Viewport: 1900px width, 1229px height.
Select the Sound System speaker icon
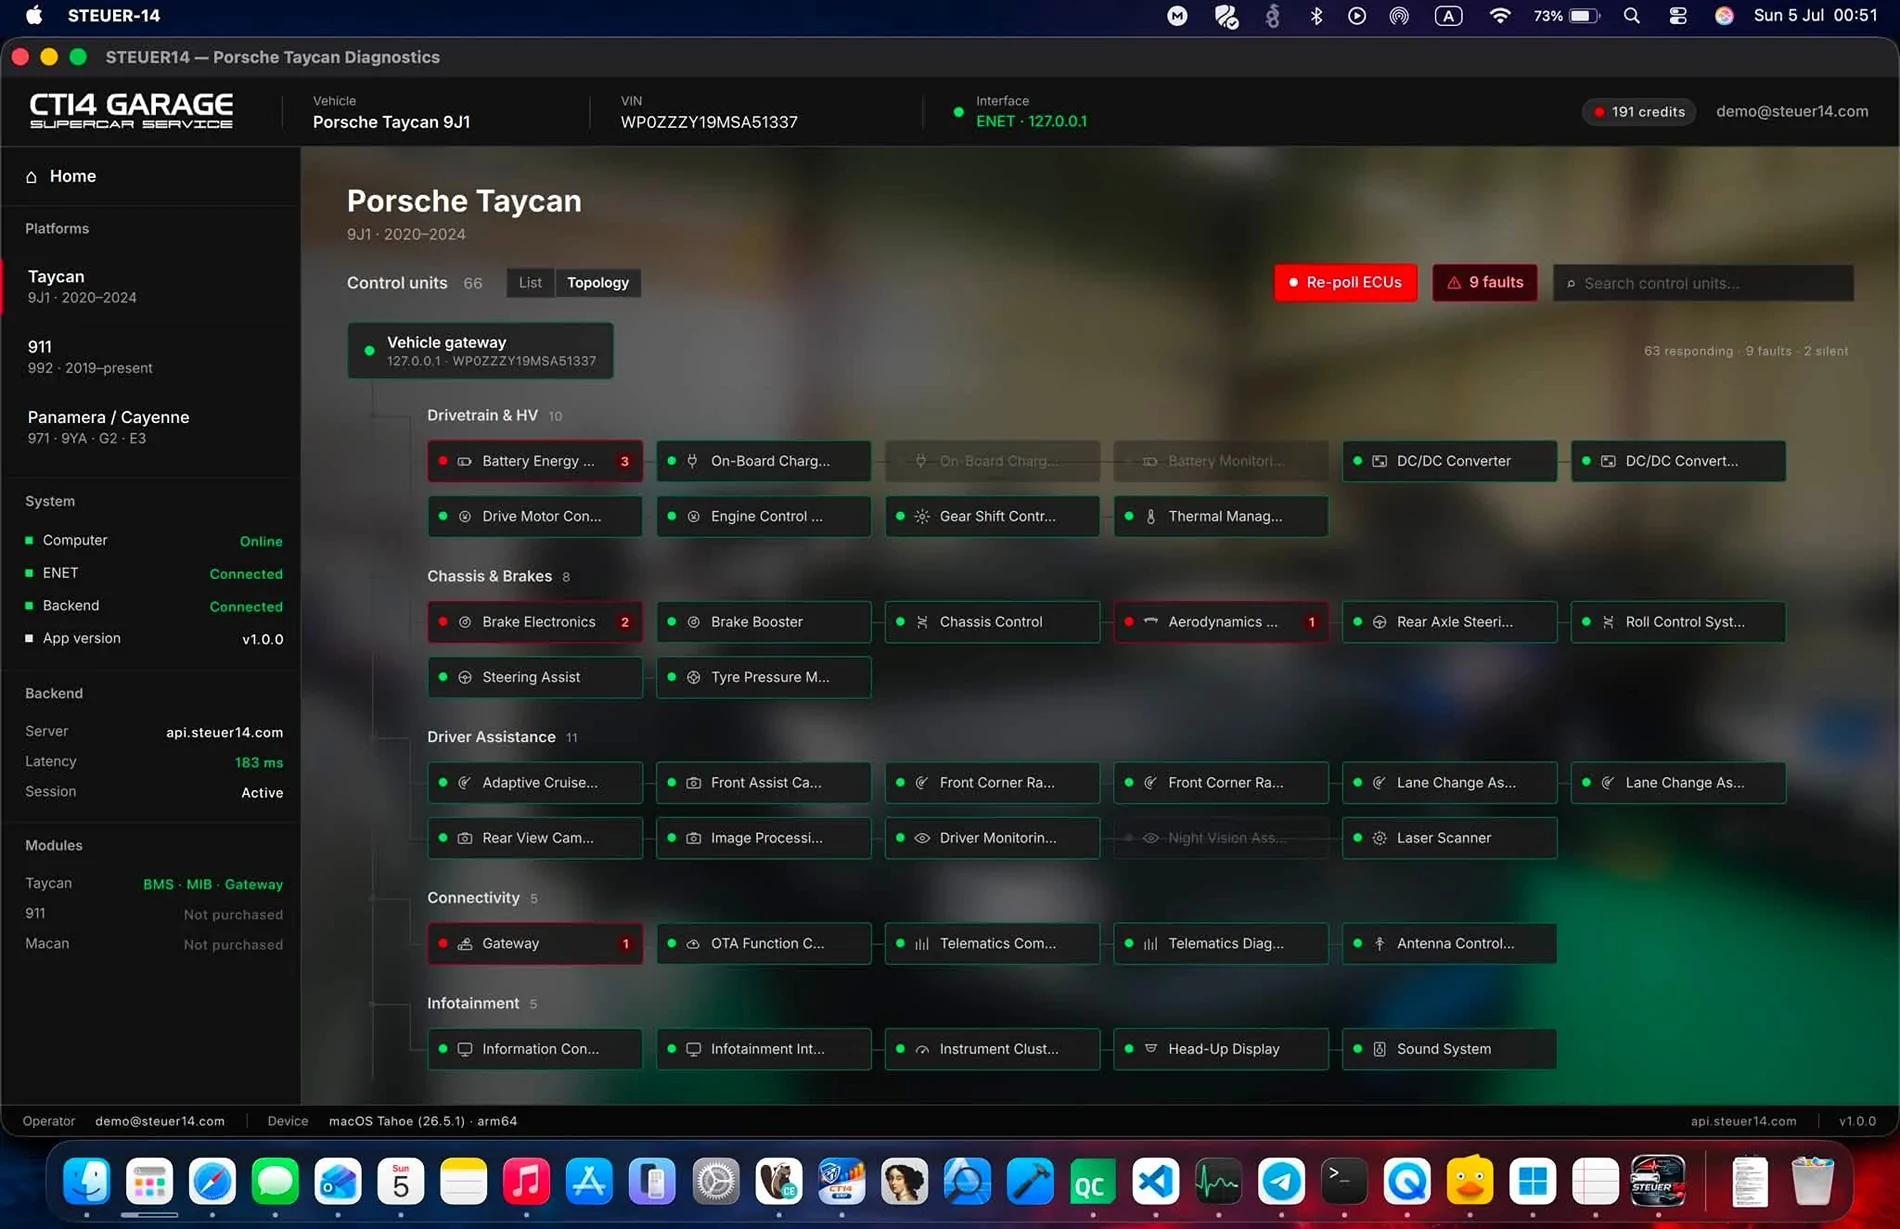click(x=1380, y=1049)
